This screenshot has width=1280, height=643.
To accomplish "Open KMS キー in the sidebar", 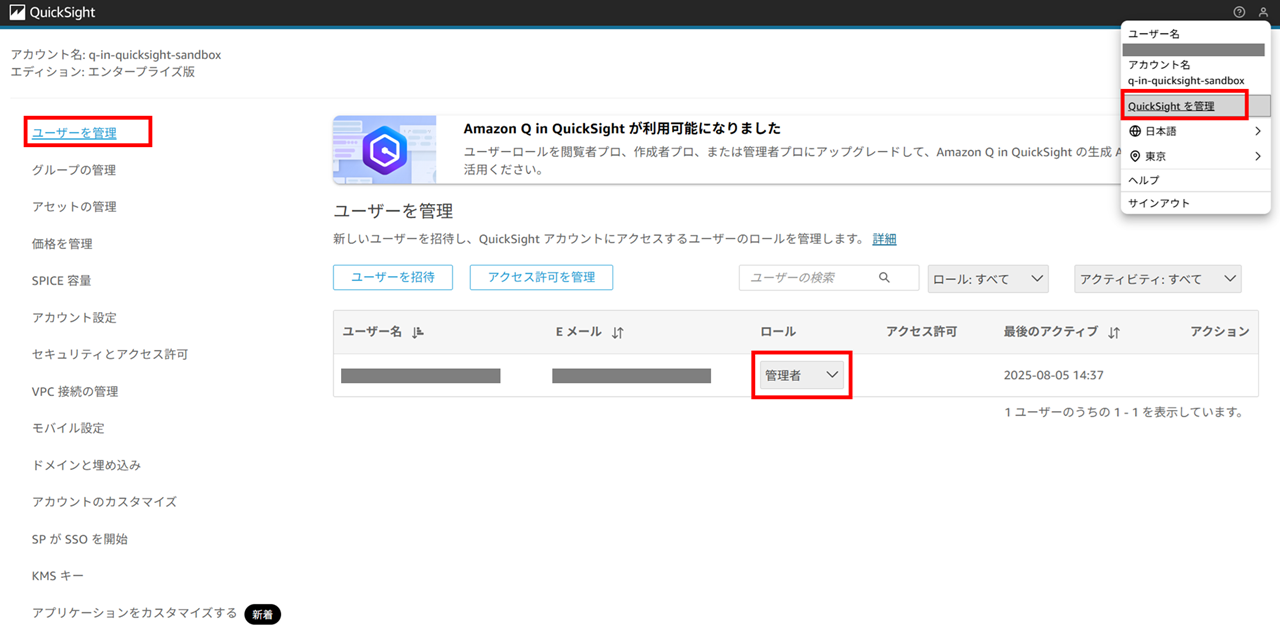I will [58, 576].
